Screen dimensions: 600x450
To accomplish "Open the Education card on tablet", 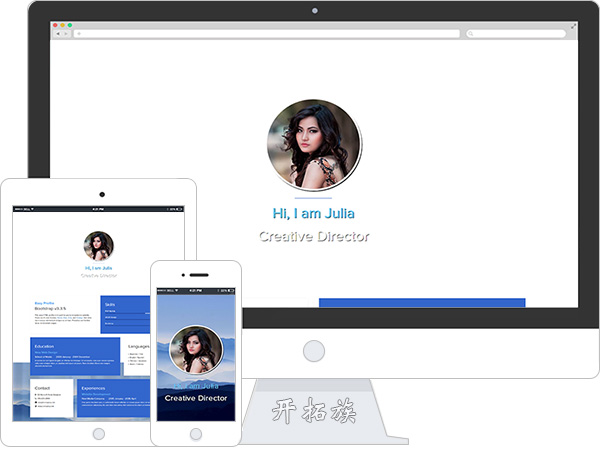I will tap(75, 356).
